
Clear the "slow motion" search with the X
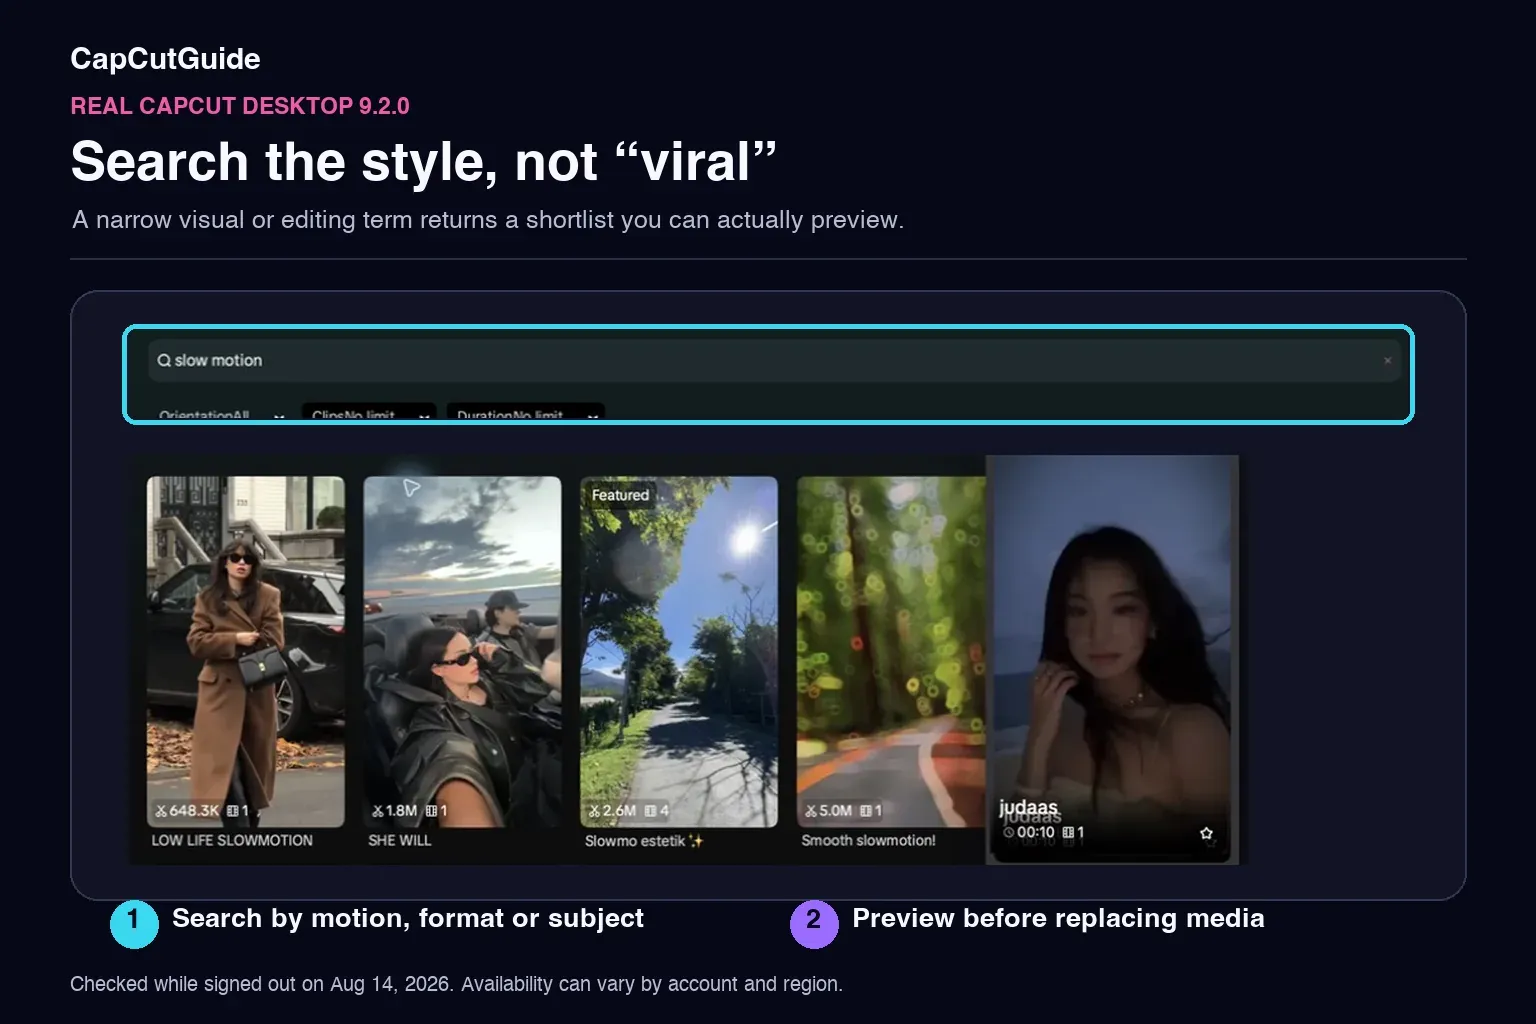point(1387,361)
